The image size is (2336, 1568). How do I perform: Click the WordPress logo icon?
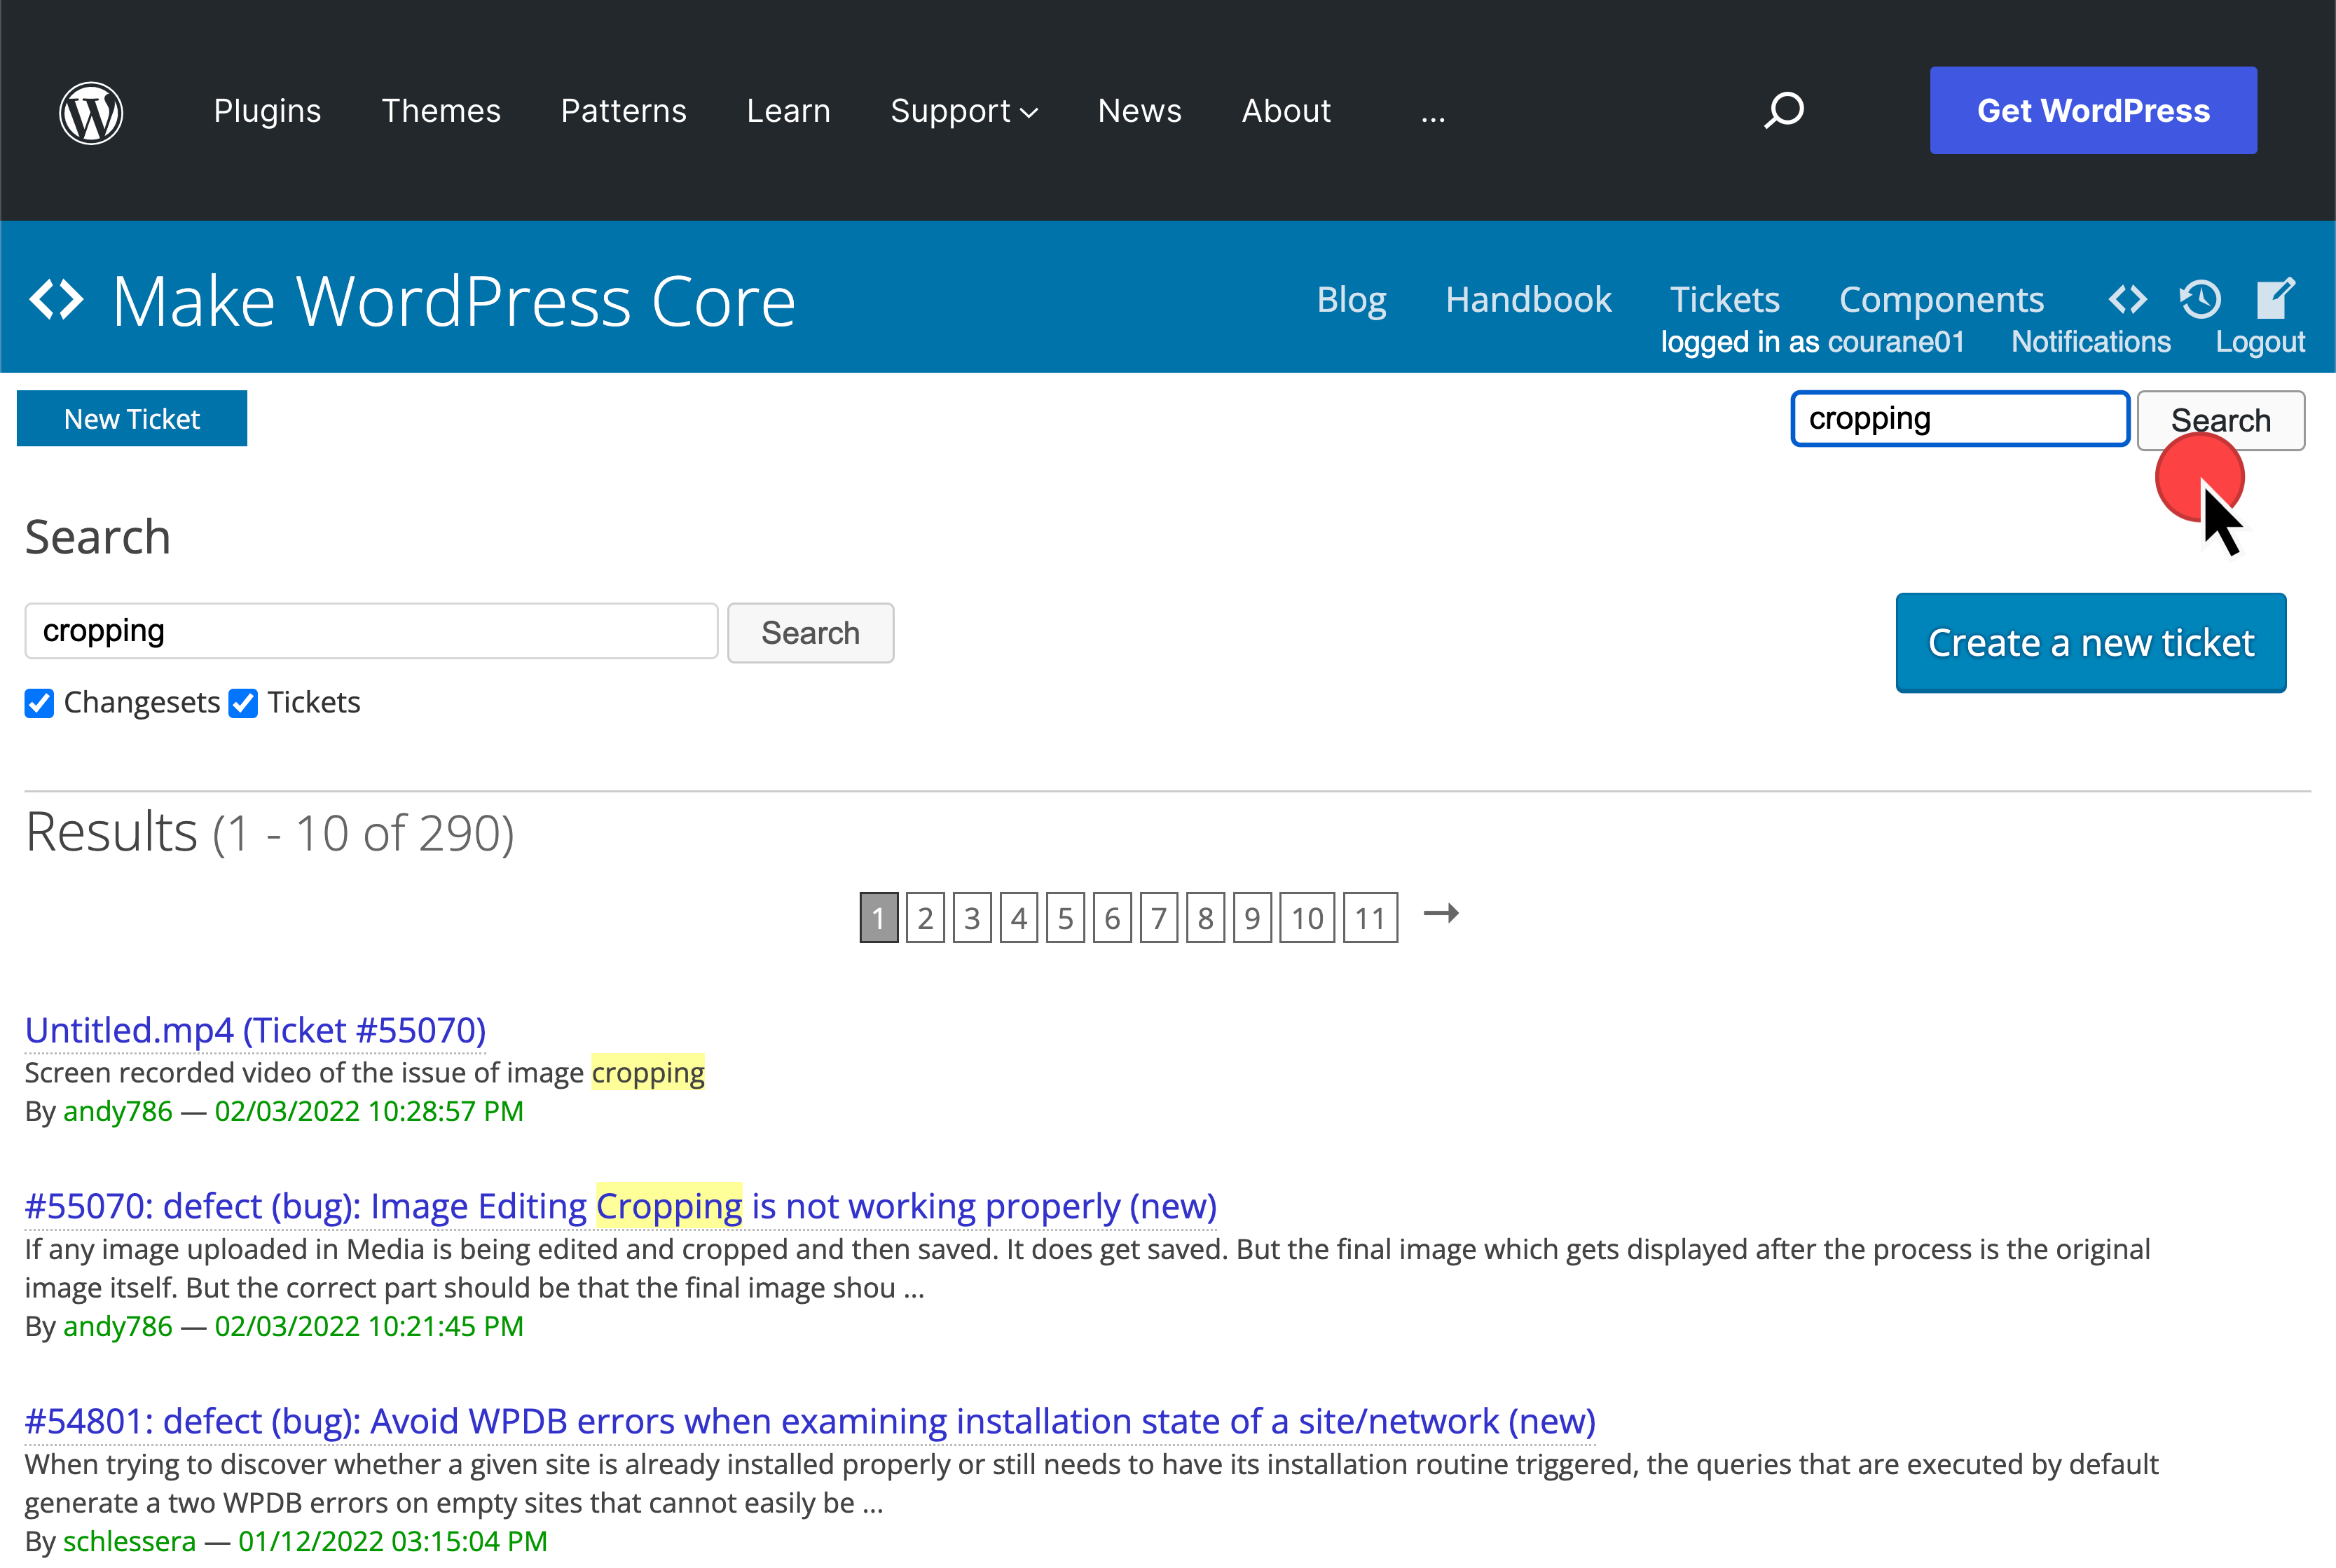91,112
